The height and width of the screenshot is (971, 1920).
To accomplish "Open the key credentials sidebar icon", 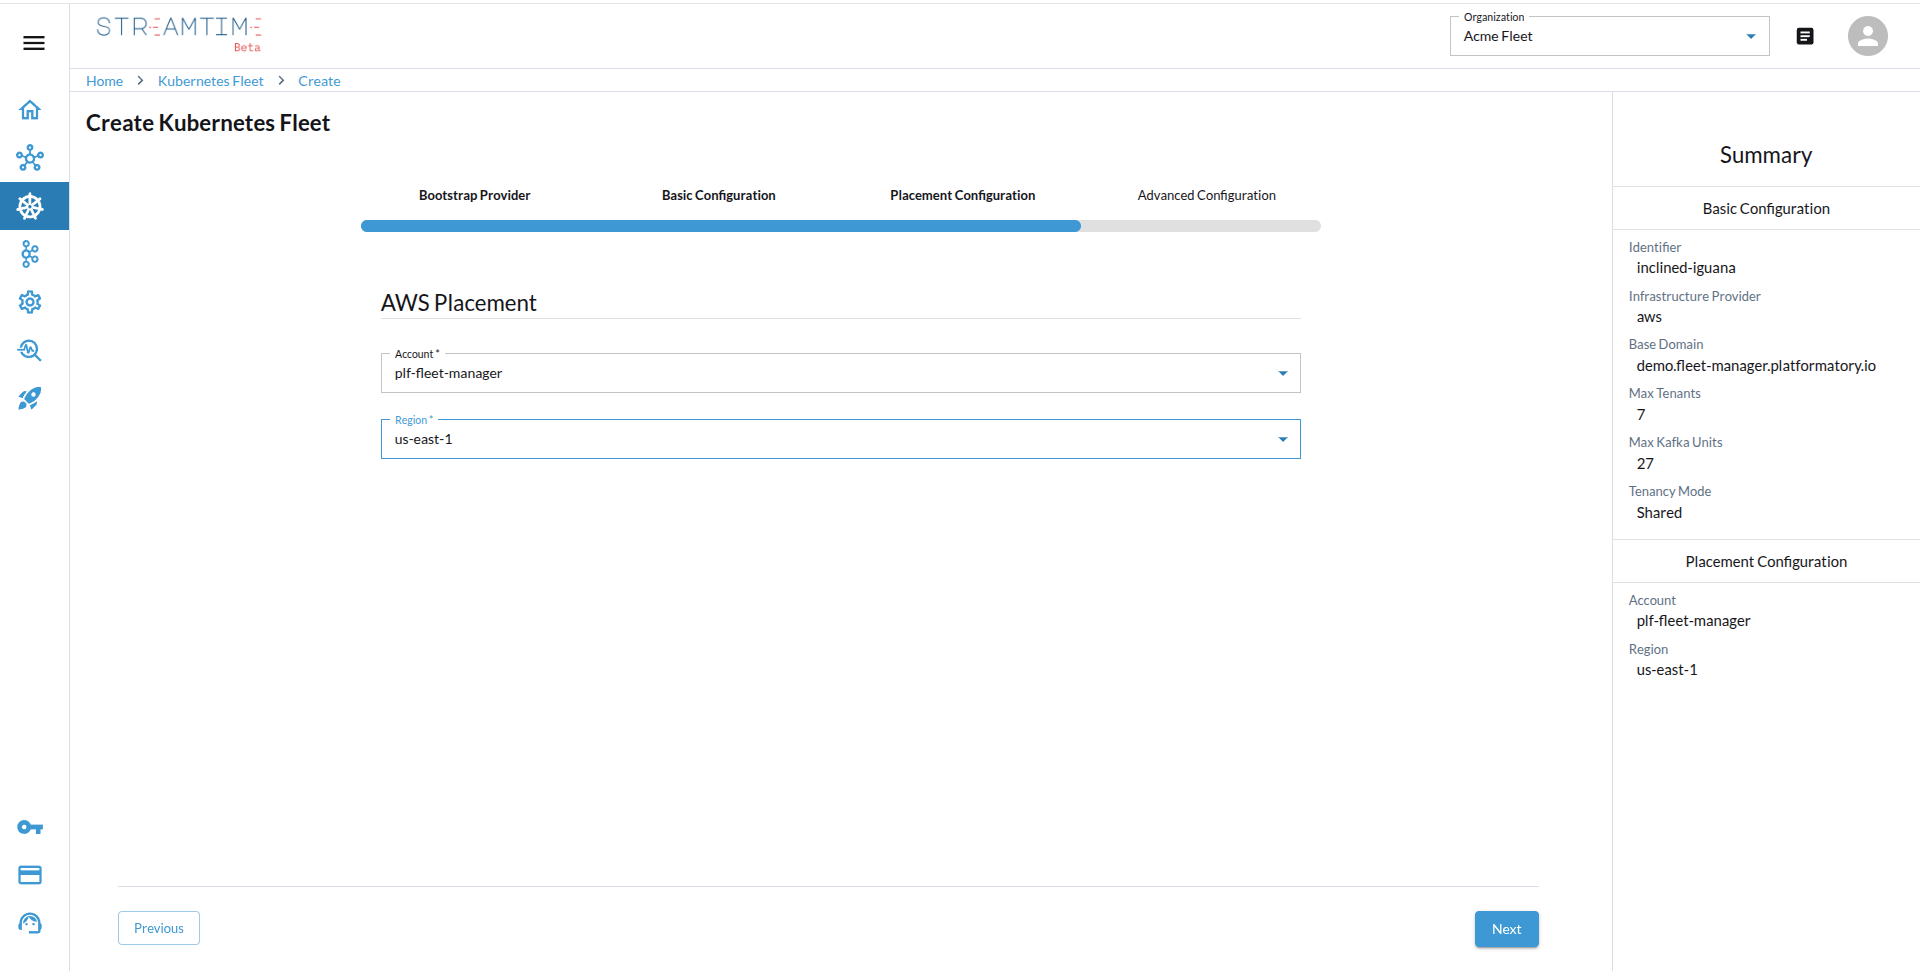I will 30,827.
